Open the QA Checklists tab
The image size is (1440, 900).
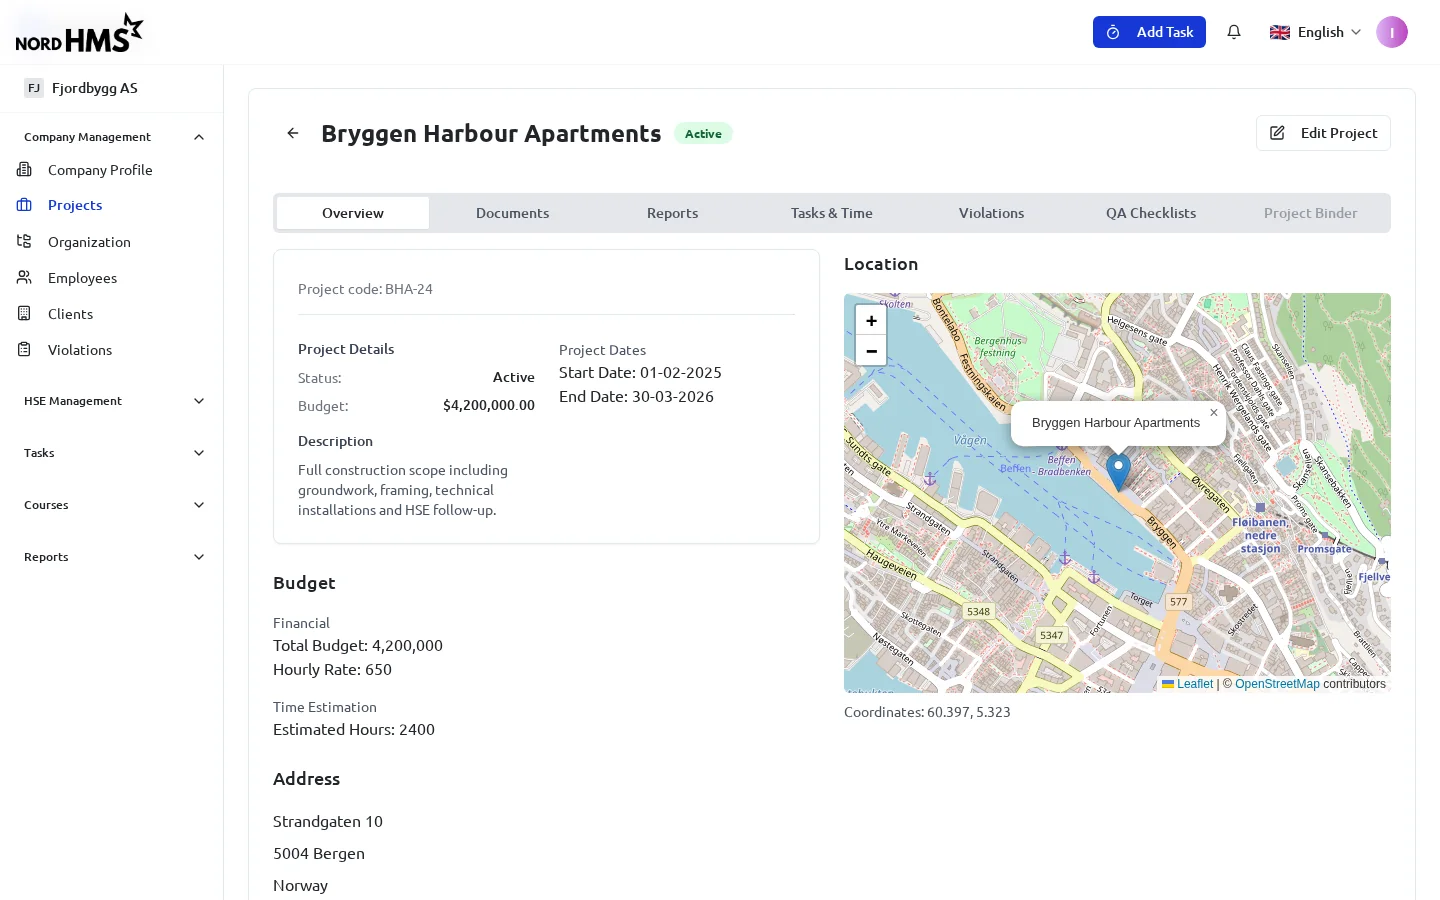coord(1151,213)
